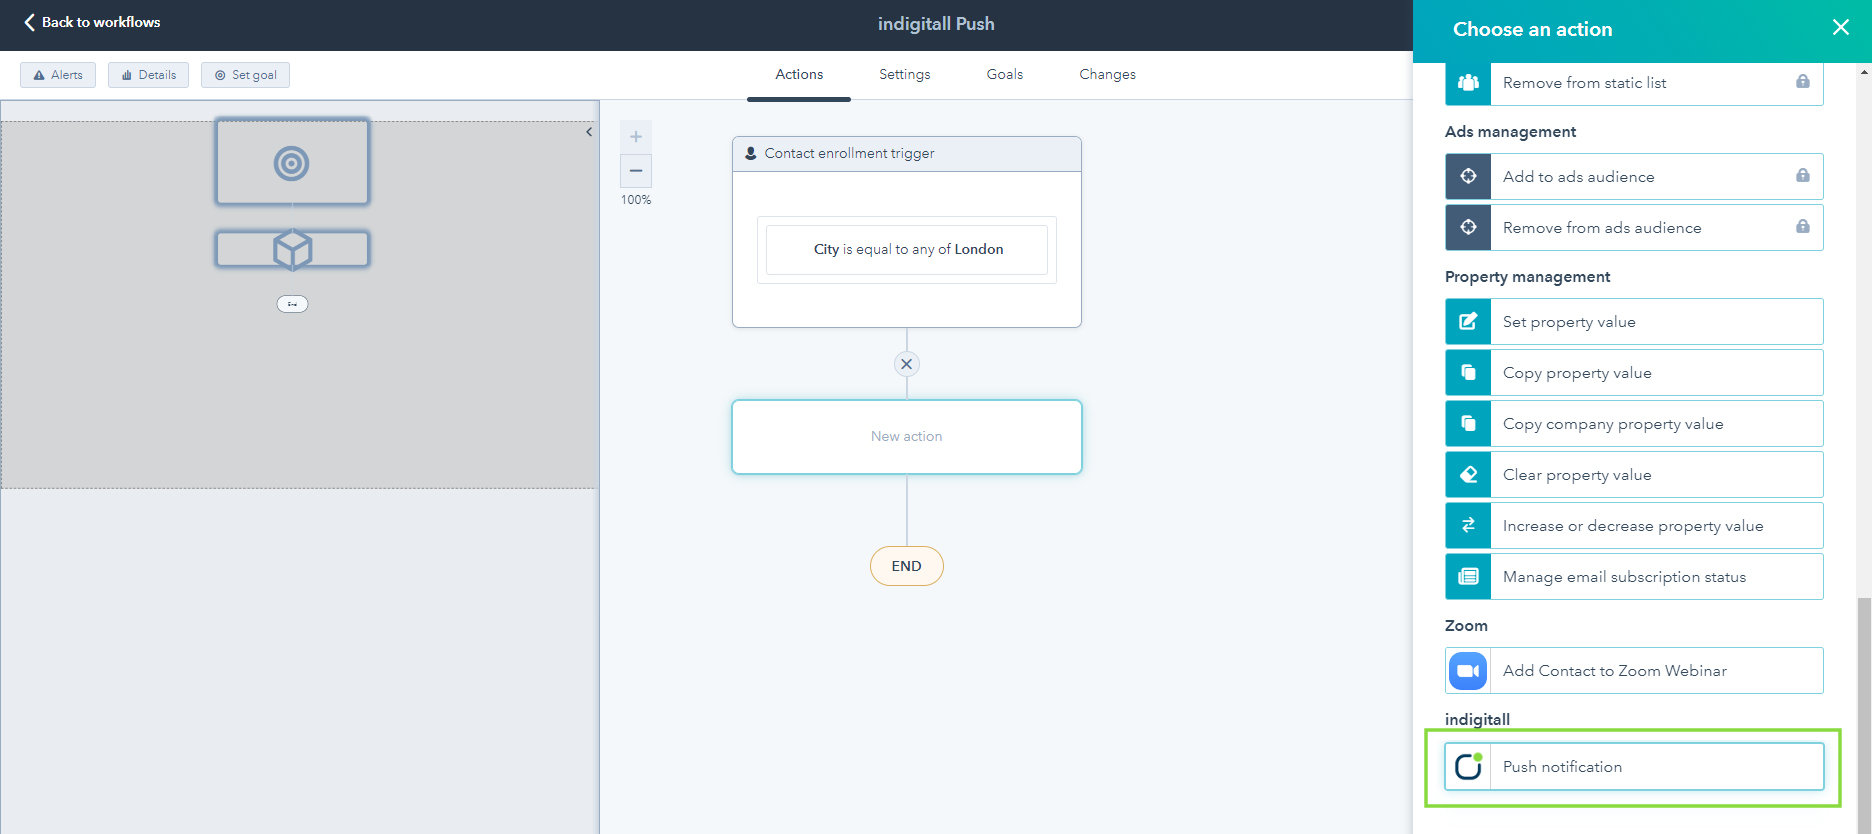The height and width of the screenshot is (834, 1872).
Task: Click the Set property value pencil icon
Action: pyautogui.click(x=1468, y=322)
